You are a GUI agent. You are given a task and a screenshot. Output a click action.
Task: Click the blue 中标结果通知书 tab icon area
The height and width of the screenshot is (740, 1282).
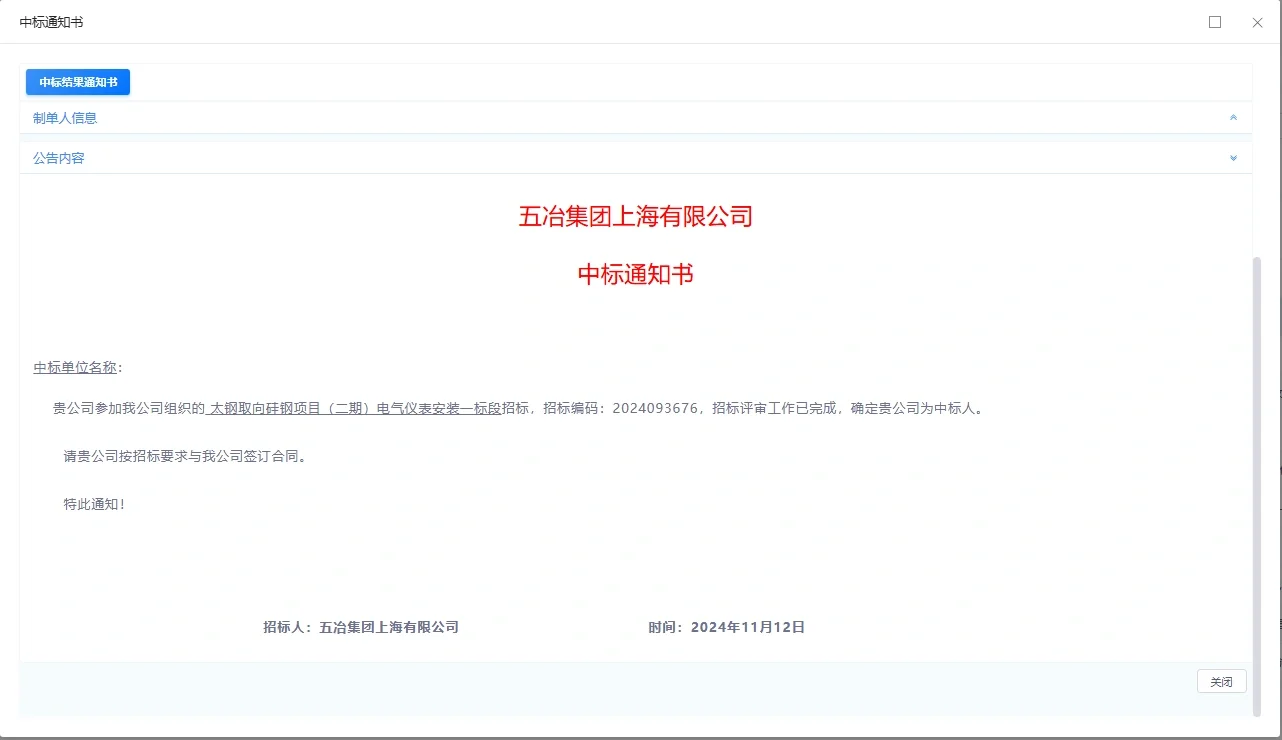click(77, 82)
